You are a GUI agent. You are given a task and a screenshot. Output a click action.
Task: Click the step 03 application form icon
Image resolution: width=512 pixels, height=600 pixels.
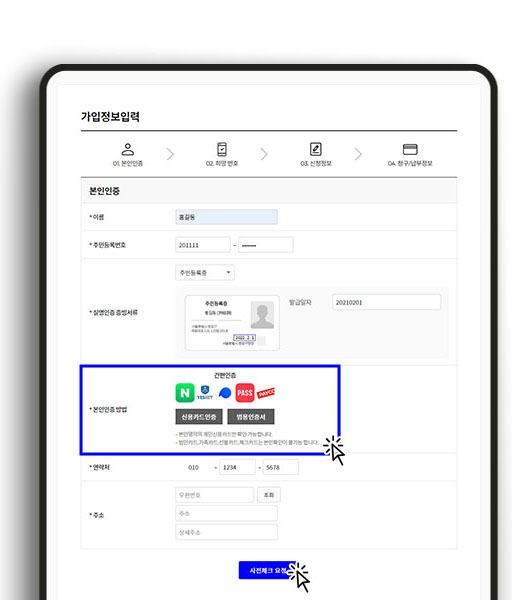click(316, 149)
